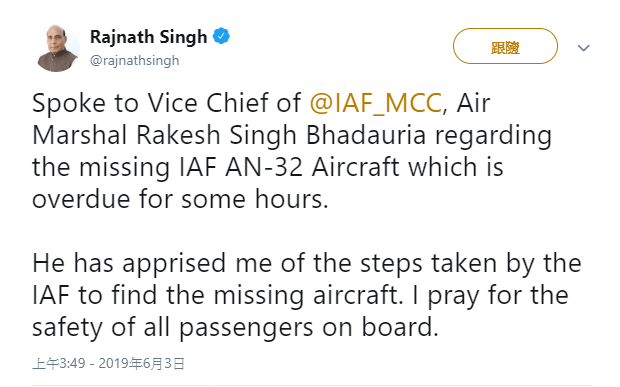Click the 跟隨 follow button

click(x=505, y=46)
